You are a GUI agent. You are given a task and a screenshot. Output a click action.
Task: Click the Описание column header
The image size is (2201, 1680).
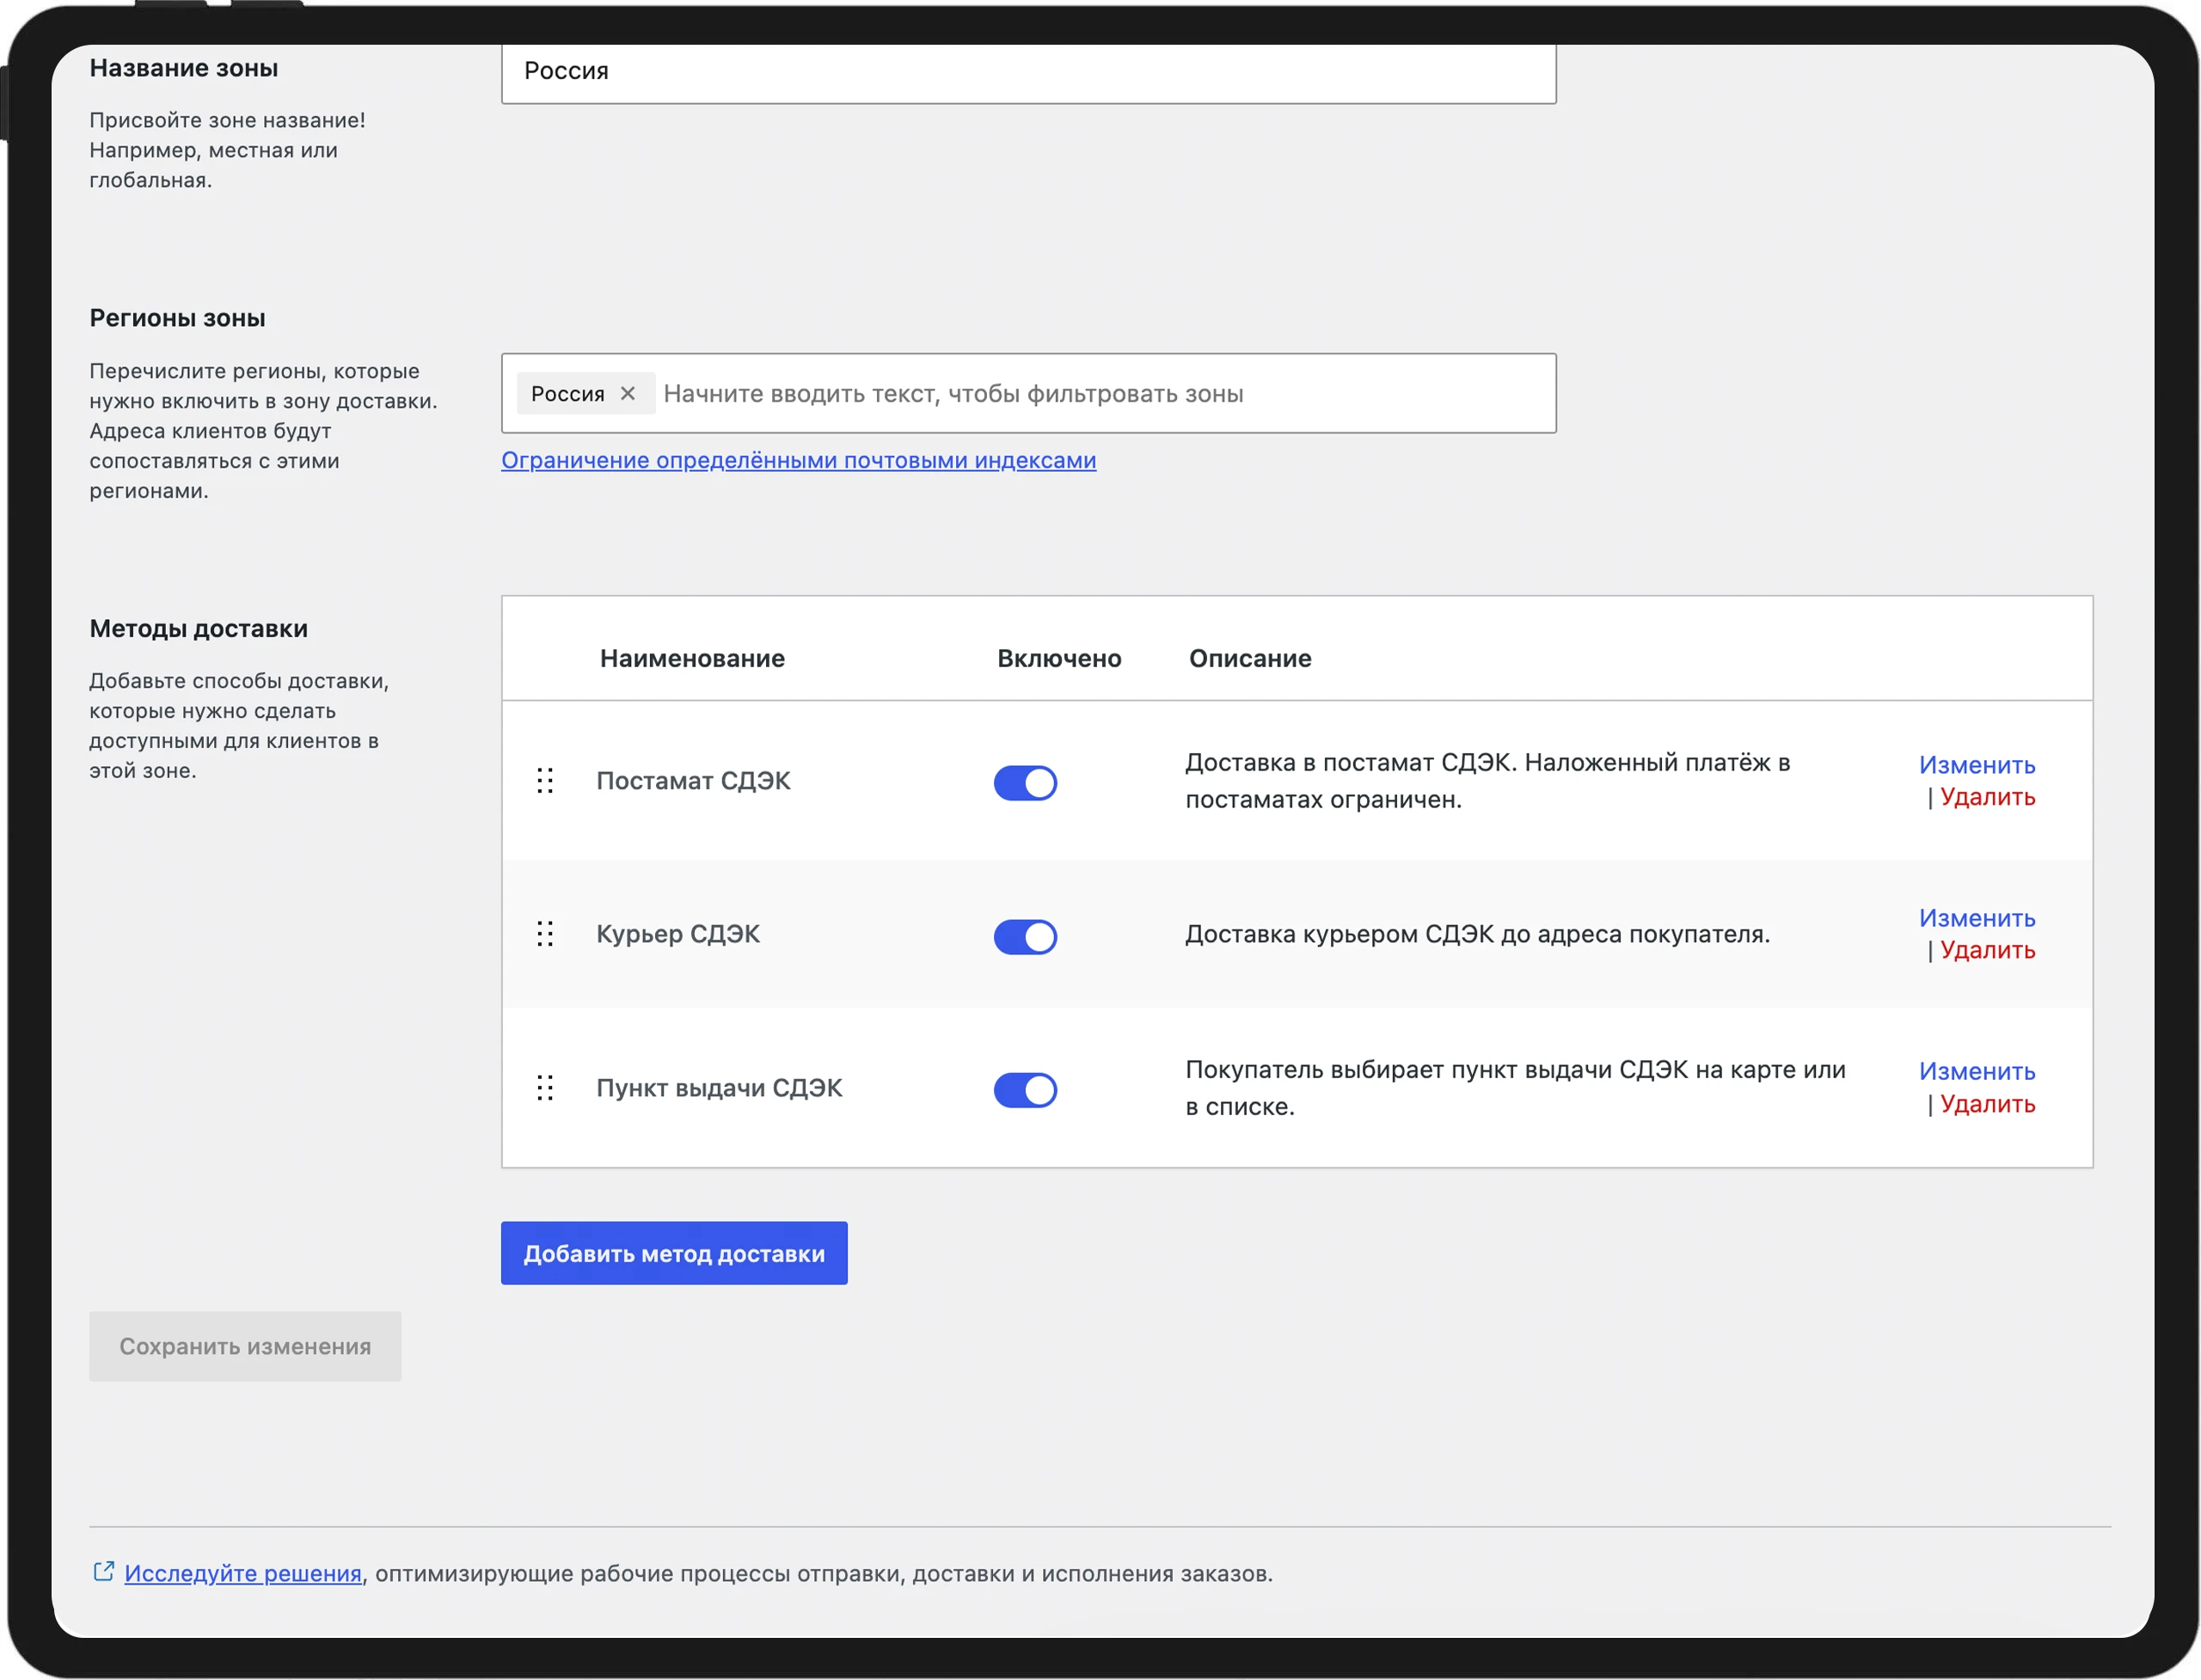tap(1250, 658)
